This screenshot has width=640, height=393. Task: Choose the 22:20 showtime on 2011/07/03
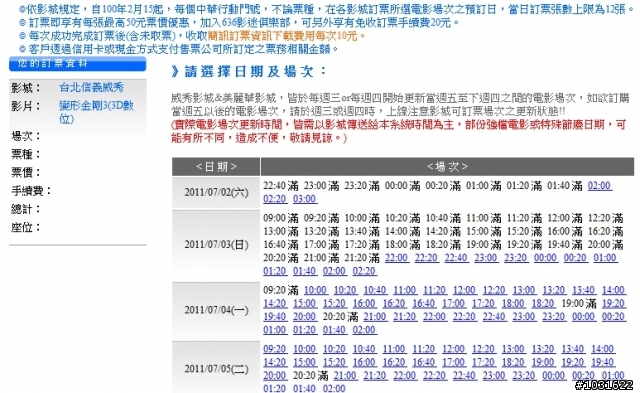click(x=426, y=258)
